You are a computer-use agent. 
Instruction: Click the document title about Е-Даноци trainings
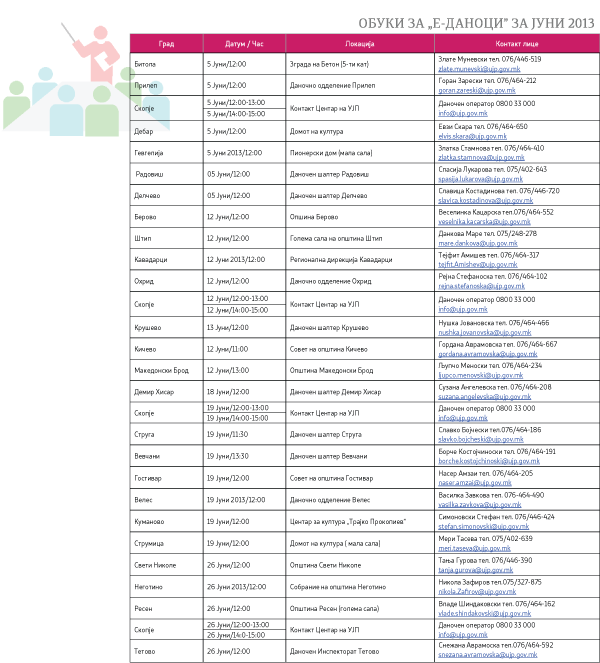[x=475, y=23]
